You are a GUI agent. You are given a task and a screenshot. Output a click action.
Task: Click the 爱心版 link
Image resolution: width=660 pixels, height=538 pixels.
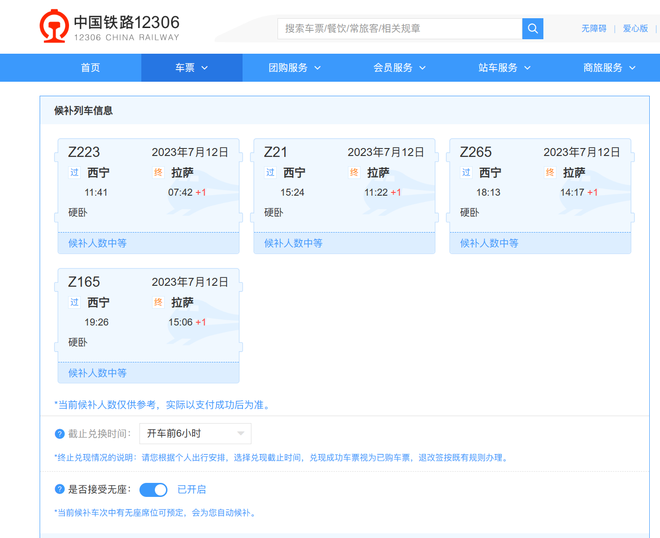point(635,29)
